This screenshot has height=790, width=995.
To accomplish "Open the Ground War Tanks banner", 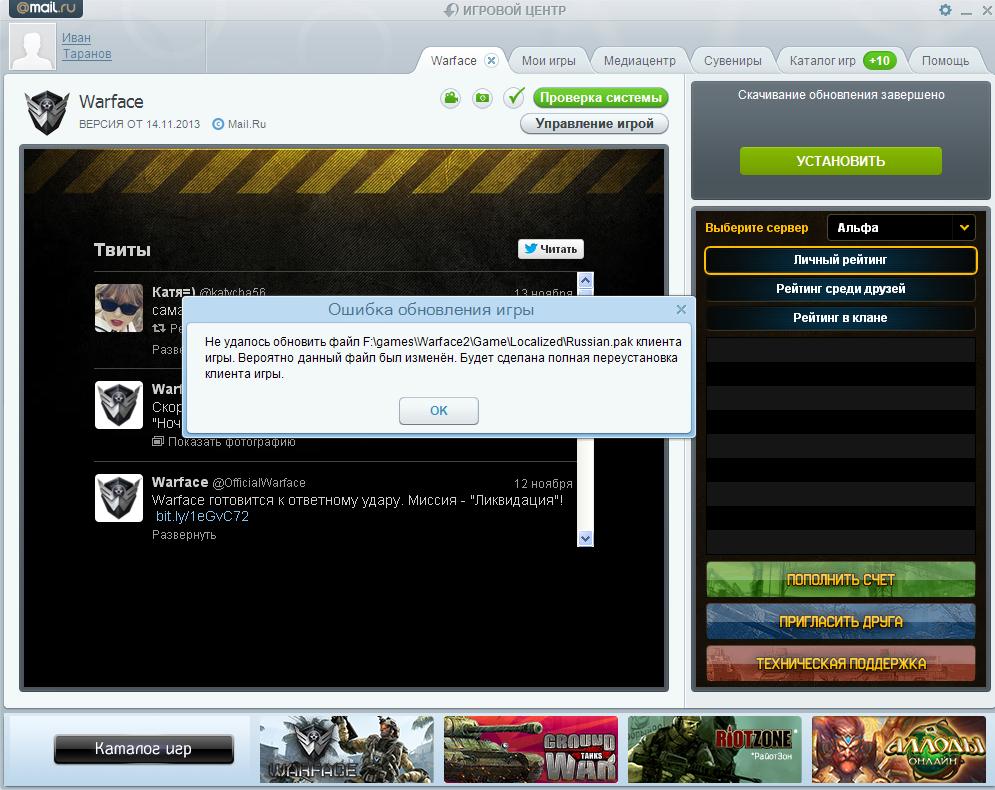I will tap(530, 749).
